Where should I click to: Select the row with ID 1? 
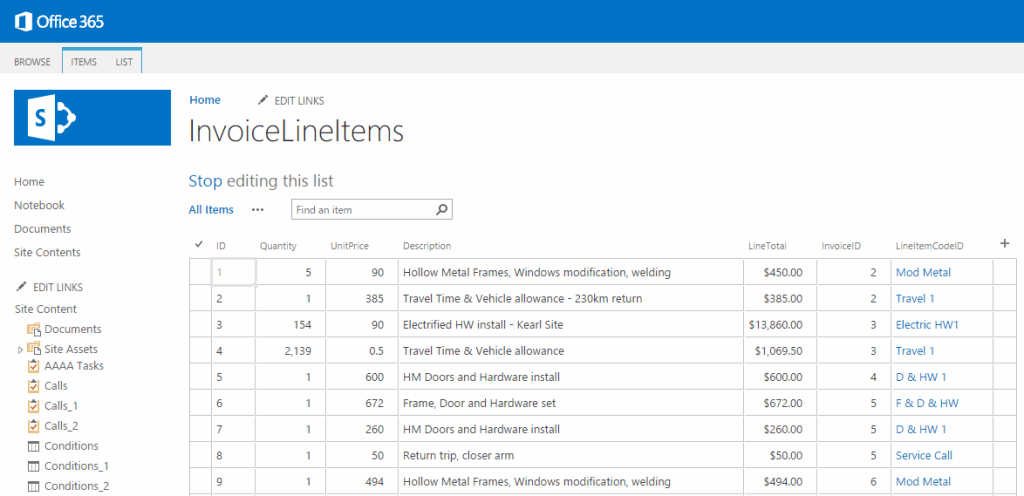point(200,272)
